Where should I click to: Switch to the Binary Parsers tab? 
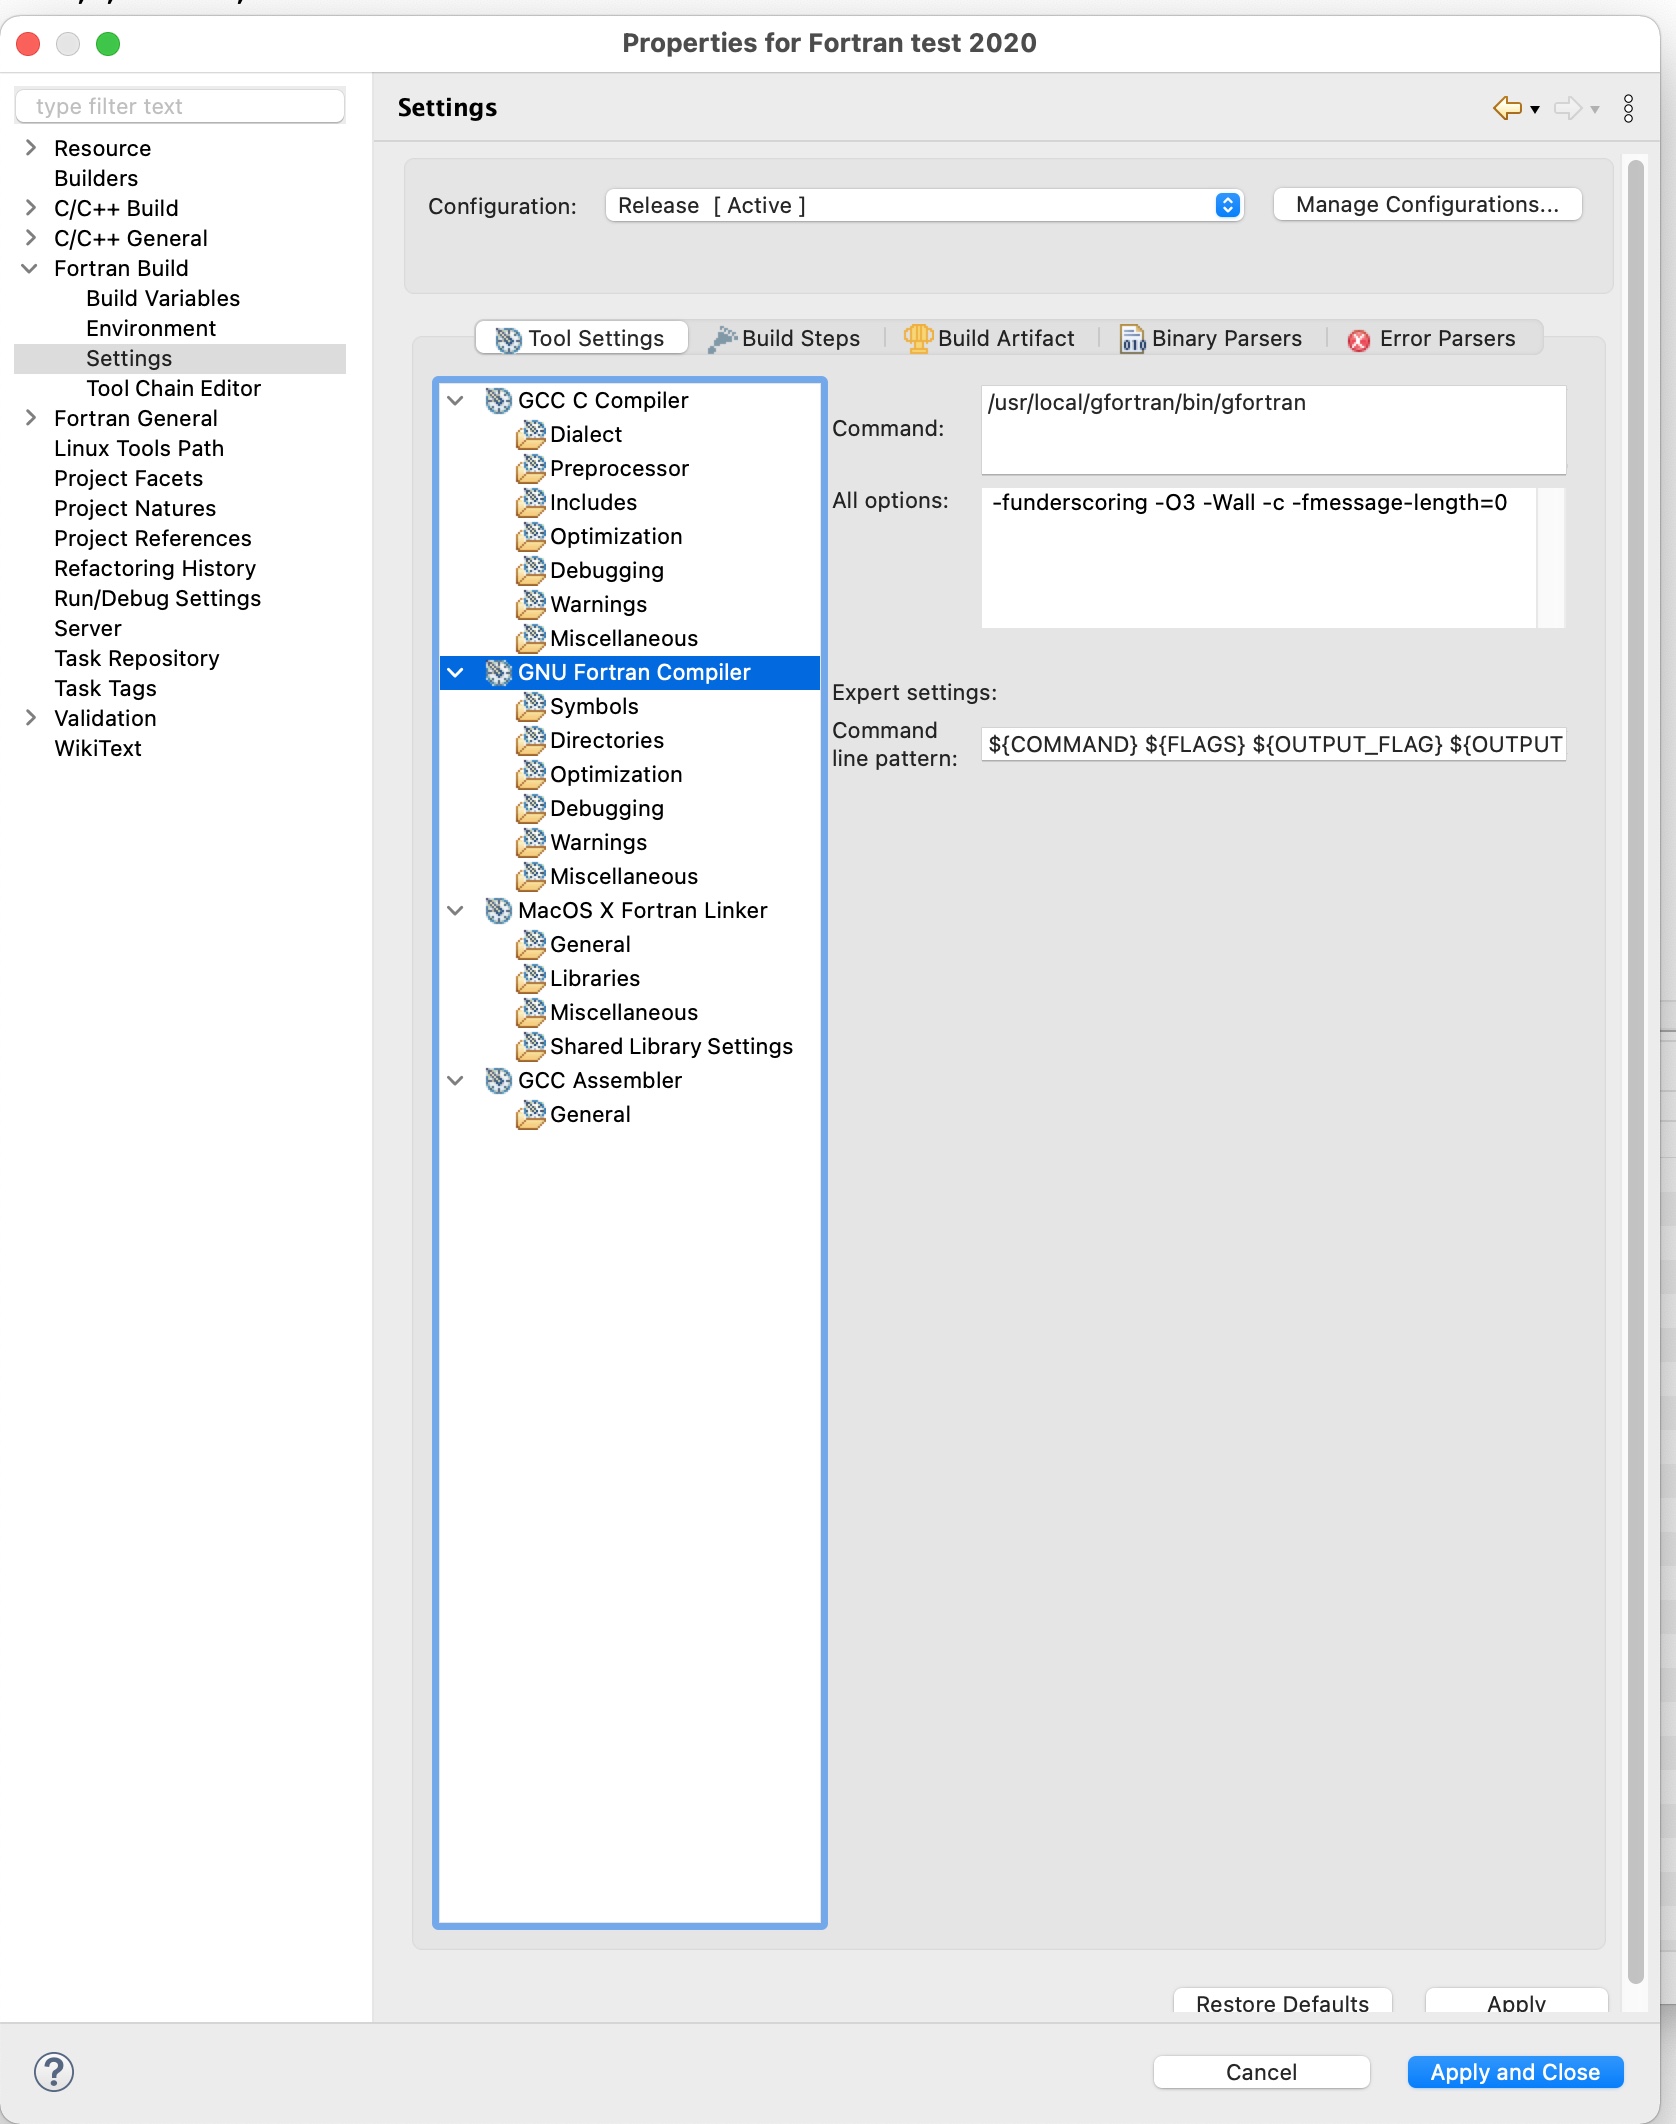pos(1211,338)
